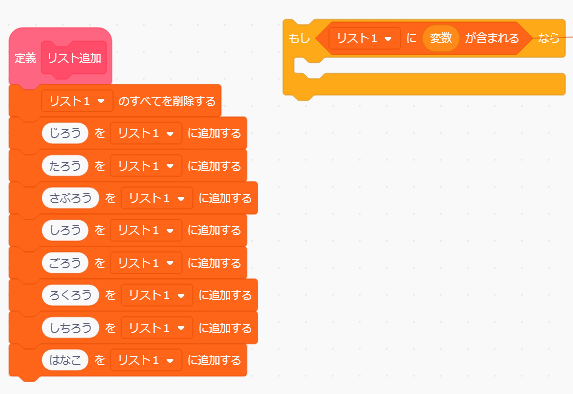
Task: Open list dropdown in the じろう block
Action: 146,133
